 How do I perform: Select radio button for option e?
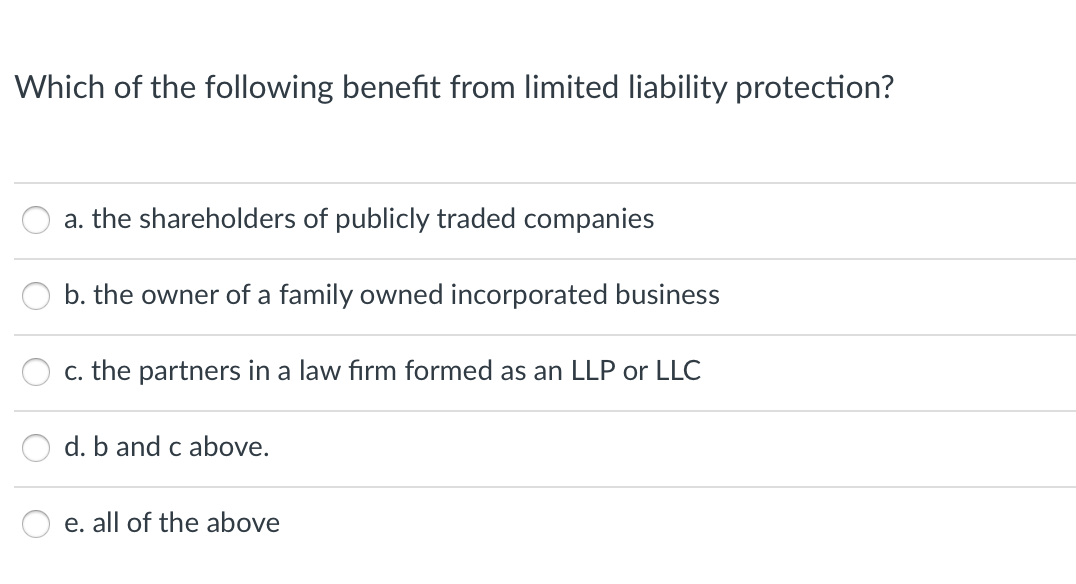coord(36,523)
